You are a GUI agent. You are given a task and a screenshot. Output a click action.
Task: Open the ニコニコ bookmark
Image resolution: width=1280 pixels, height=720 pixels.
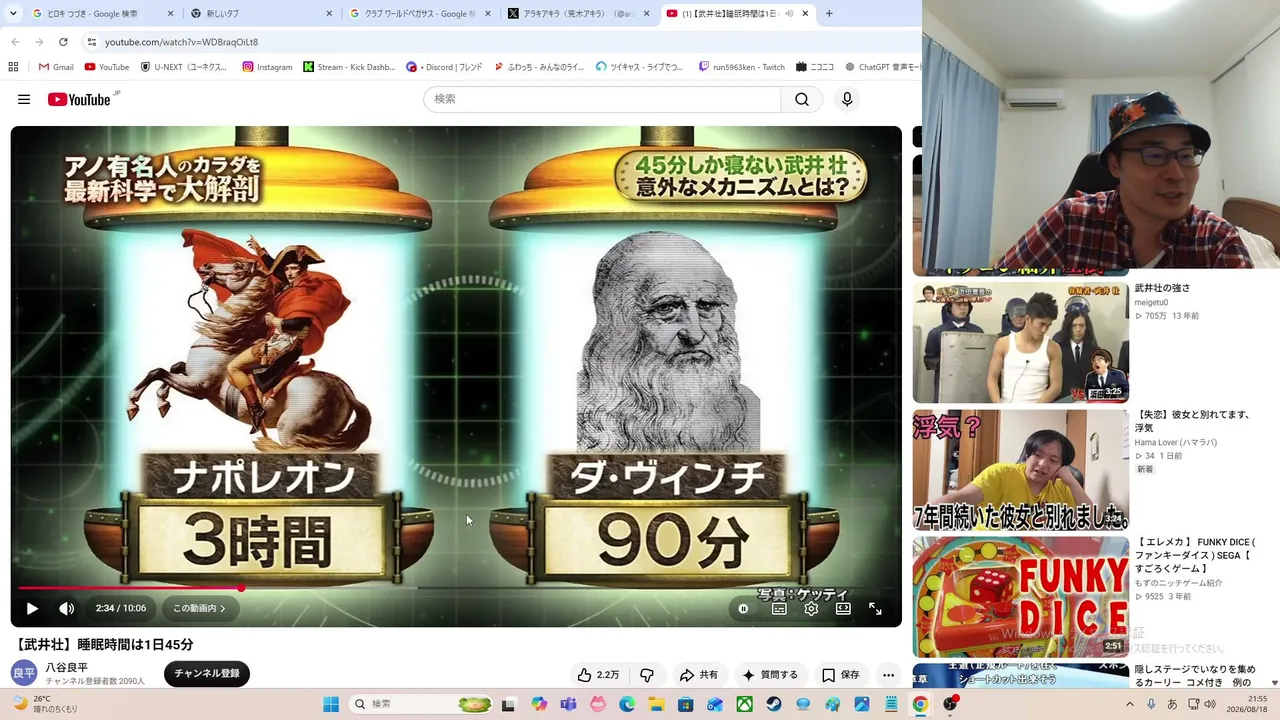pyautogui.click(x=815, y=67)
